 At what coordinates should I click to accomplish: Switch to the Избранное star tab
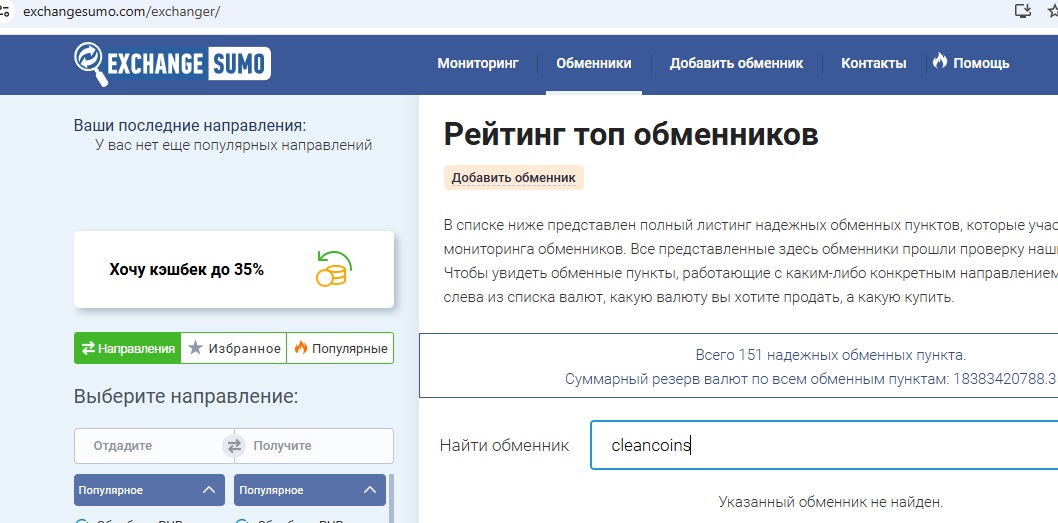(x=234, y=348)
